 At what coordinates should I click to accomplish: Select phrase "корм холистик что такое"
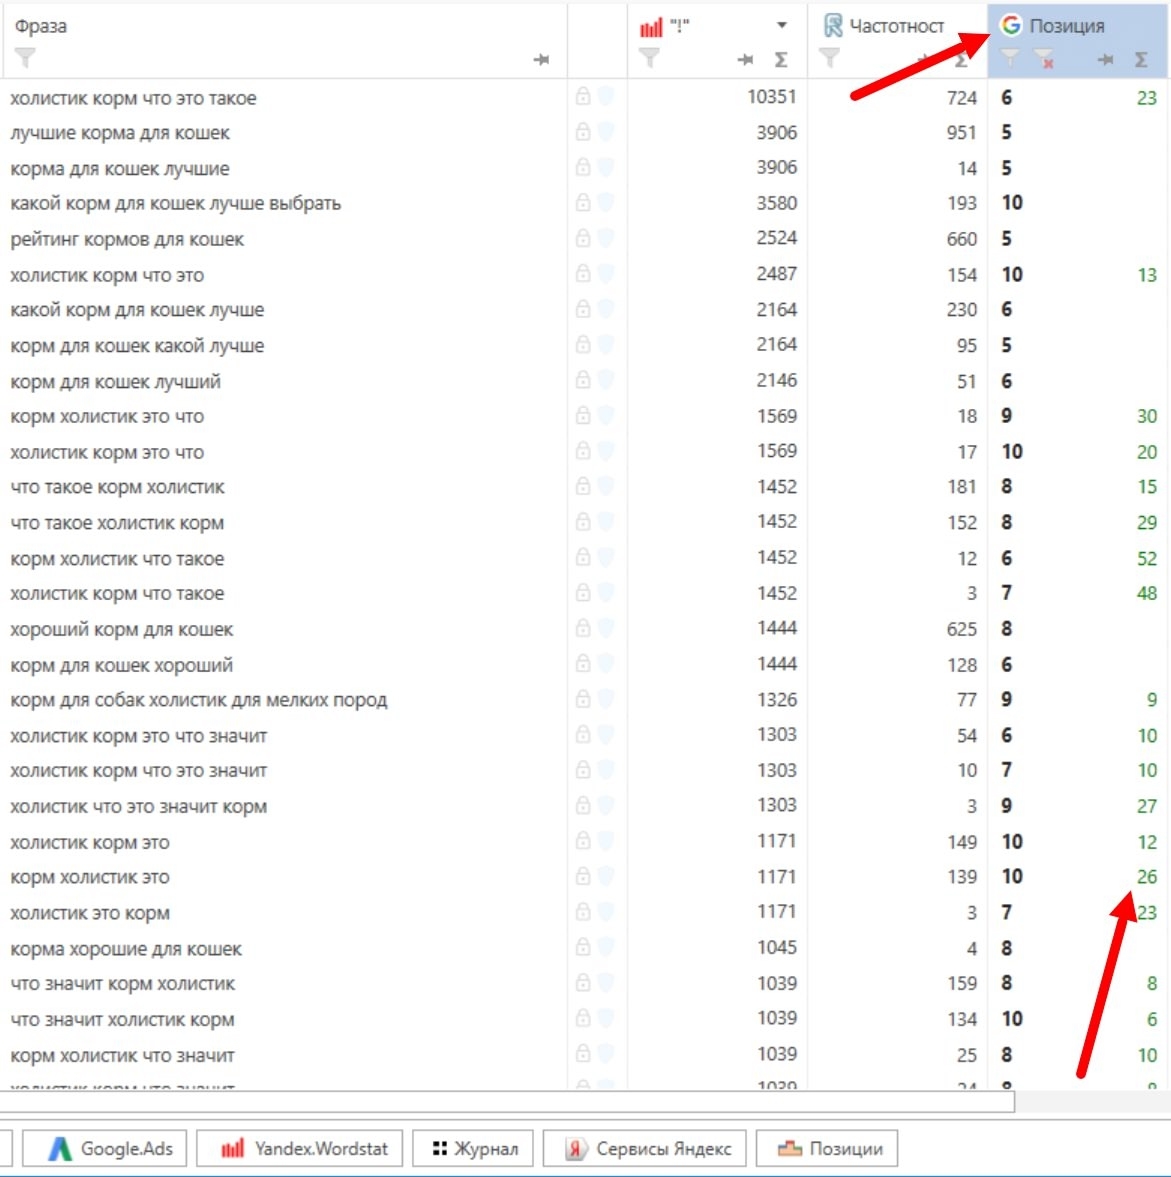[x=117, y=559]
